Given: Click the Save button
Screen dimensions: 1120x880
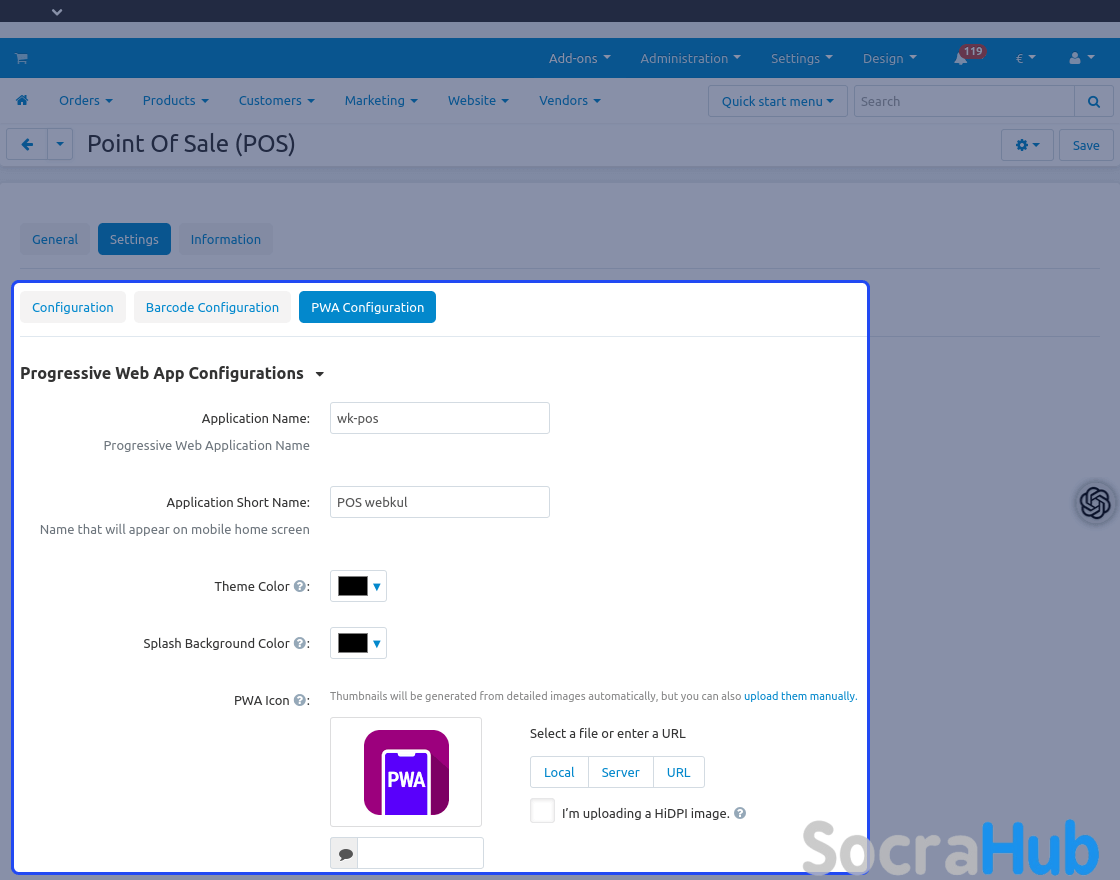Looking at the screenshot, I should (1085, 145).
